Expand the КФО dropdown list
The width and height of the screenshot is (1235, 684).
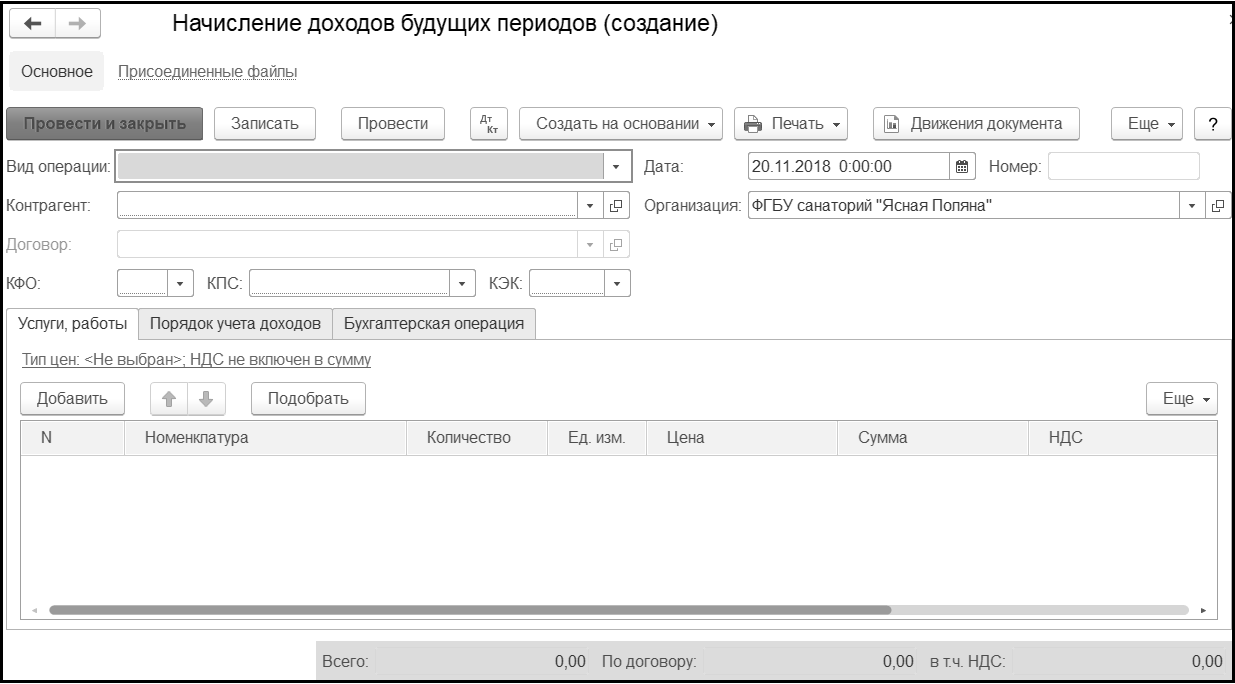pyautogui.click(x=180, y=284)
